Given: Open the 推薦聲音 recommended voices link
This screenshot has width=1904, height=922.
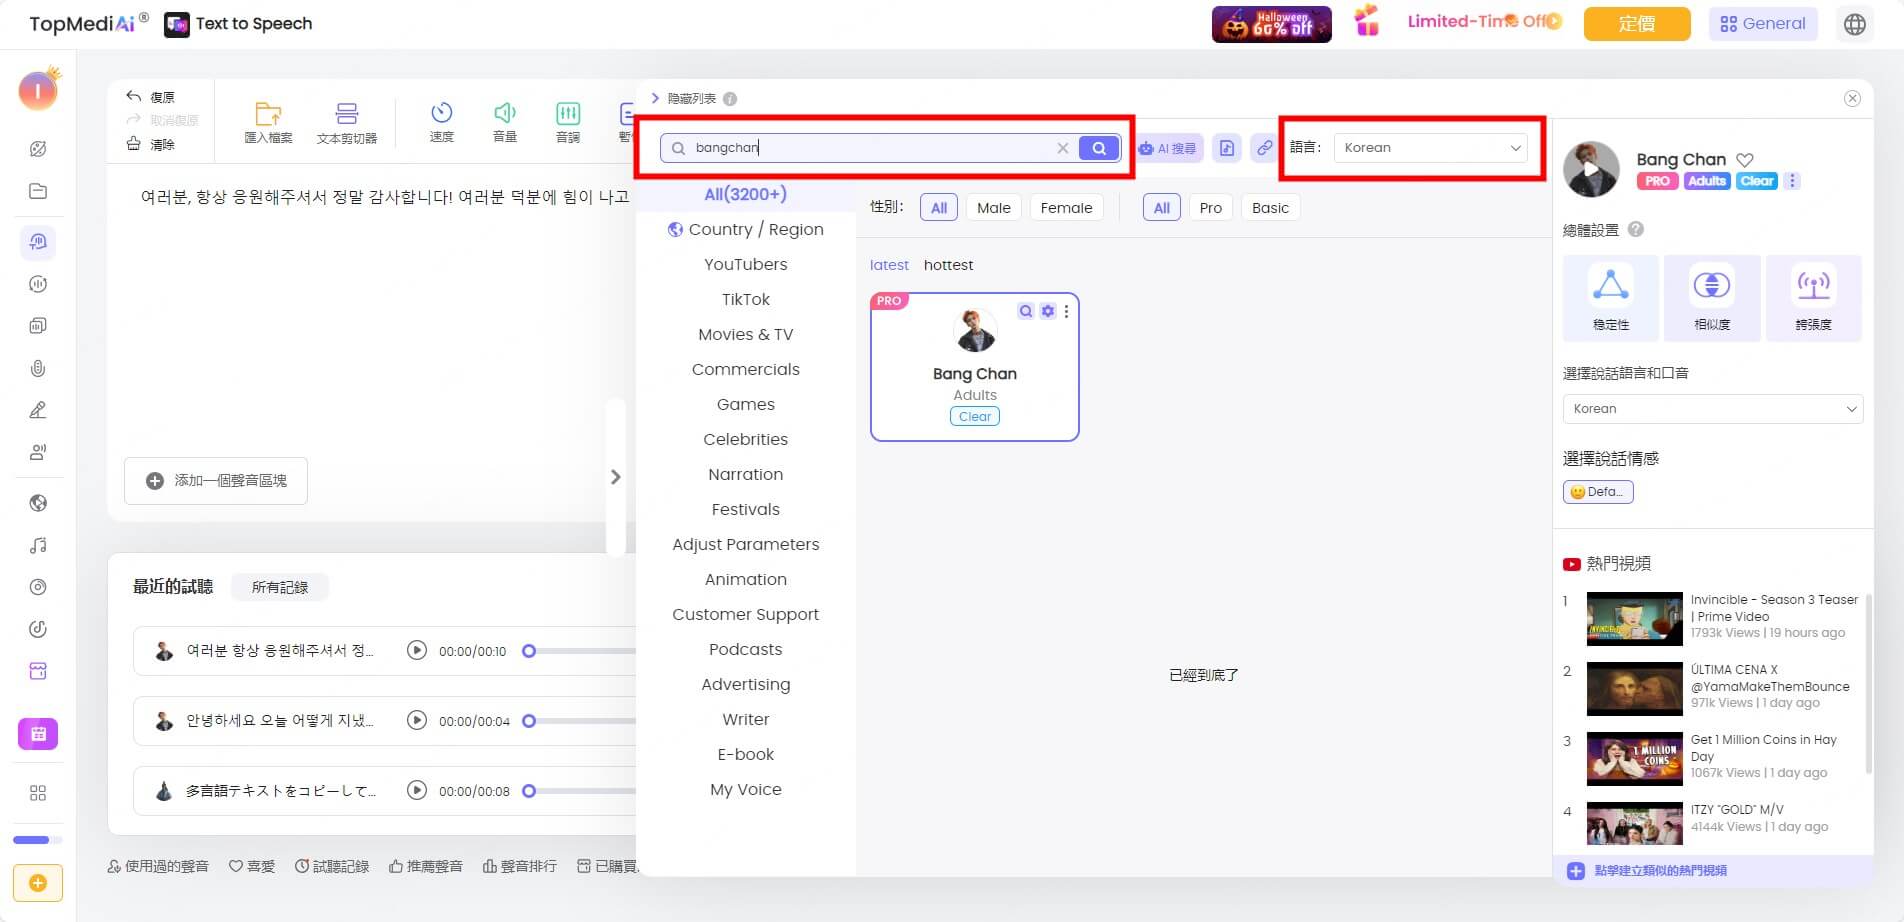Looking at the screenshot, I should (426, 866).
